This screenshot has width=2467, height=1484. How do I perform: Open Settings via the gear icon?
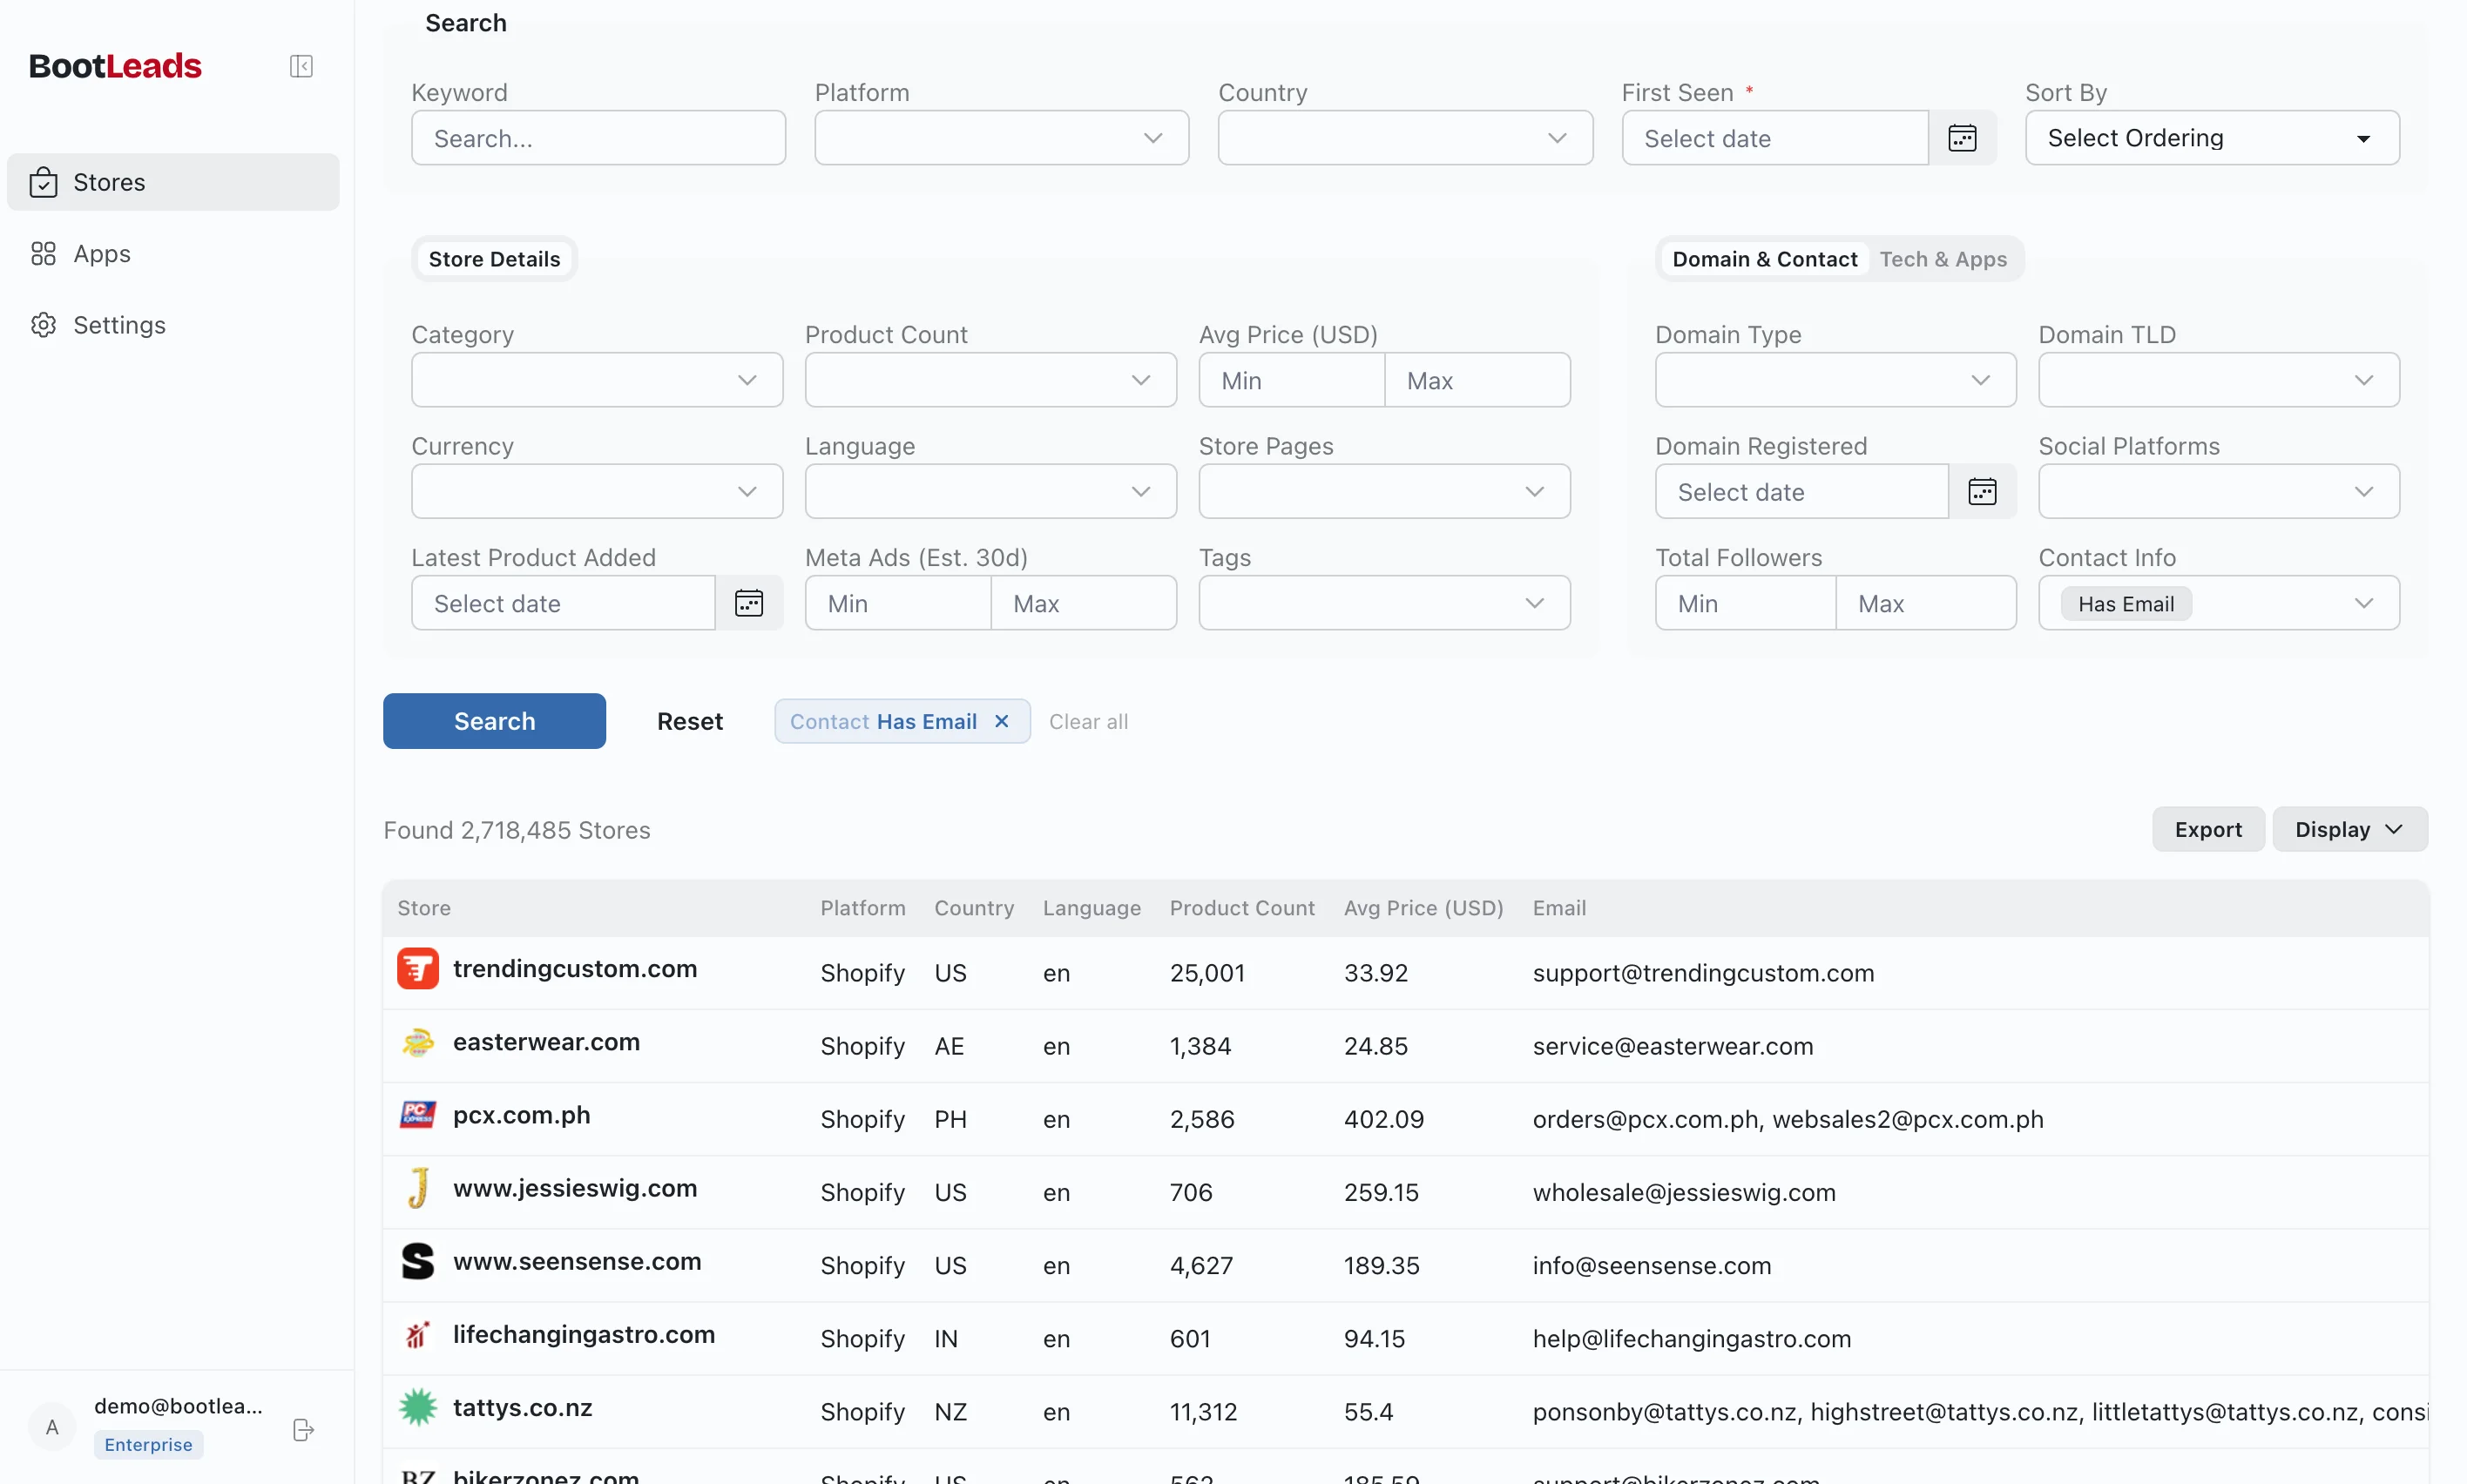tap(41, 324)
